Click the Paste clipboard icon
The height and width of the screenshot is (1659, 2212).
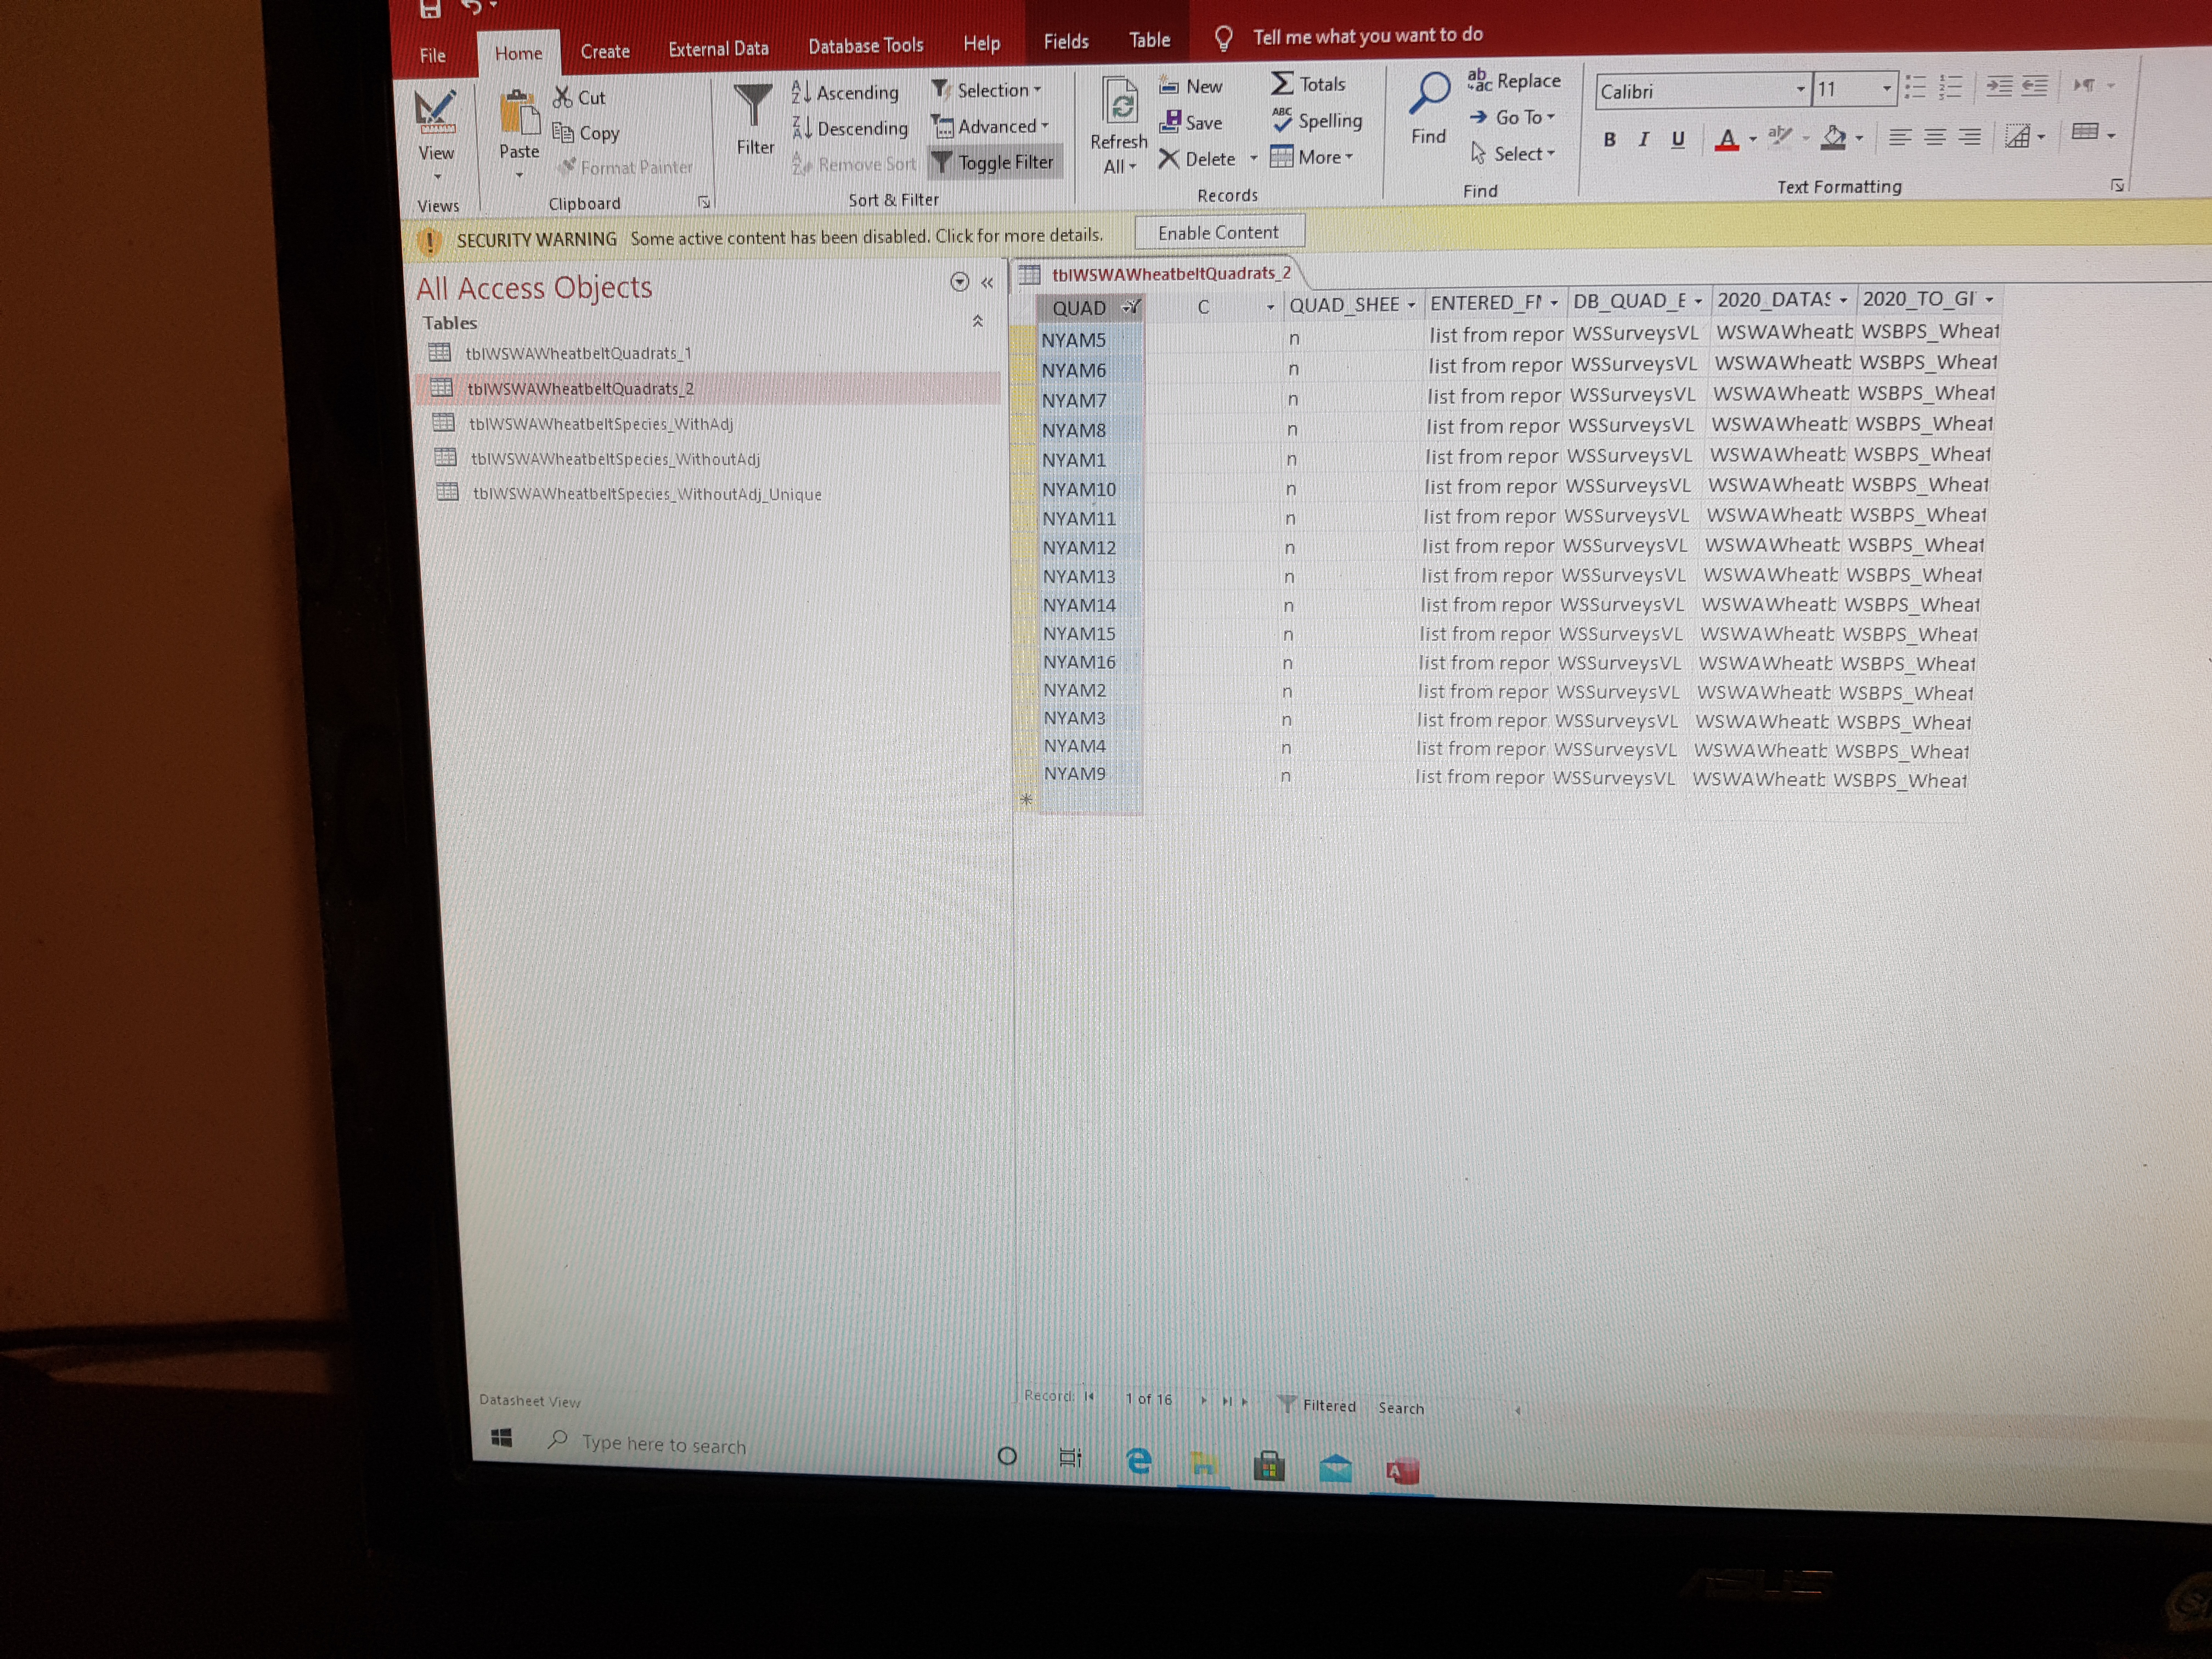519,112
